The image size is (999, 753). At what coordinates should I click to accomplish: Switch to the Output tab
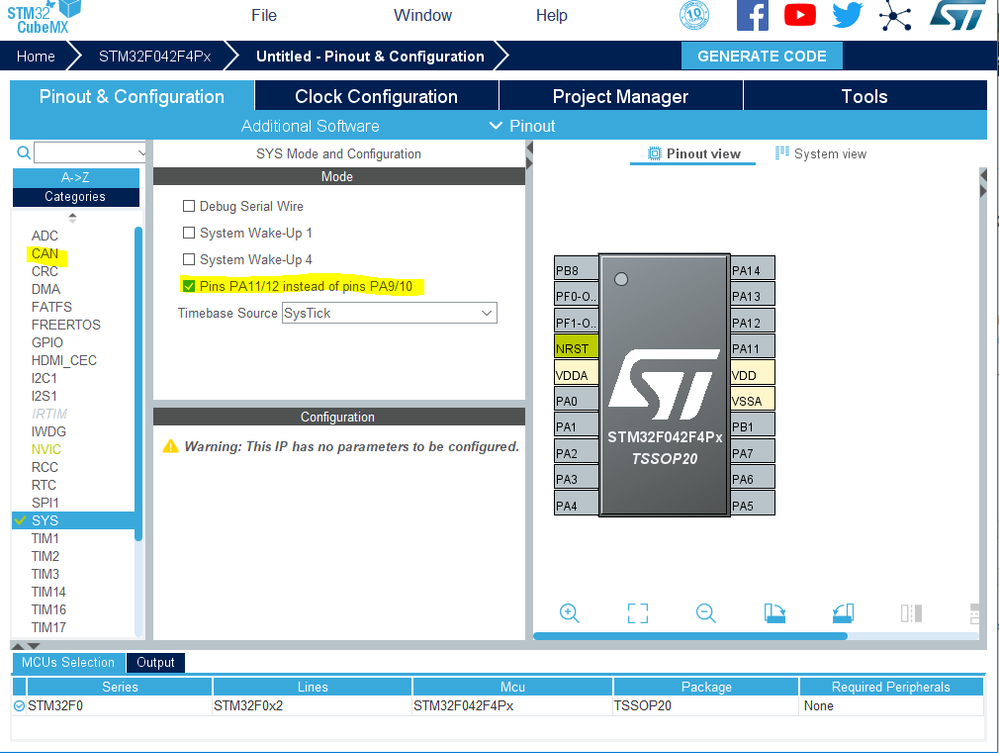[155, 663]
